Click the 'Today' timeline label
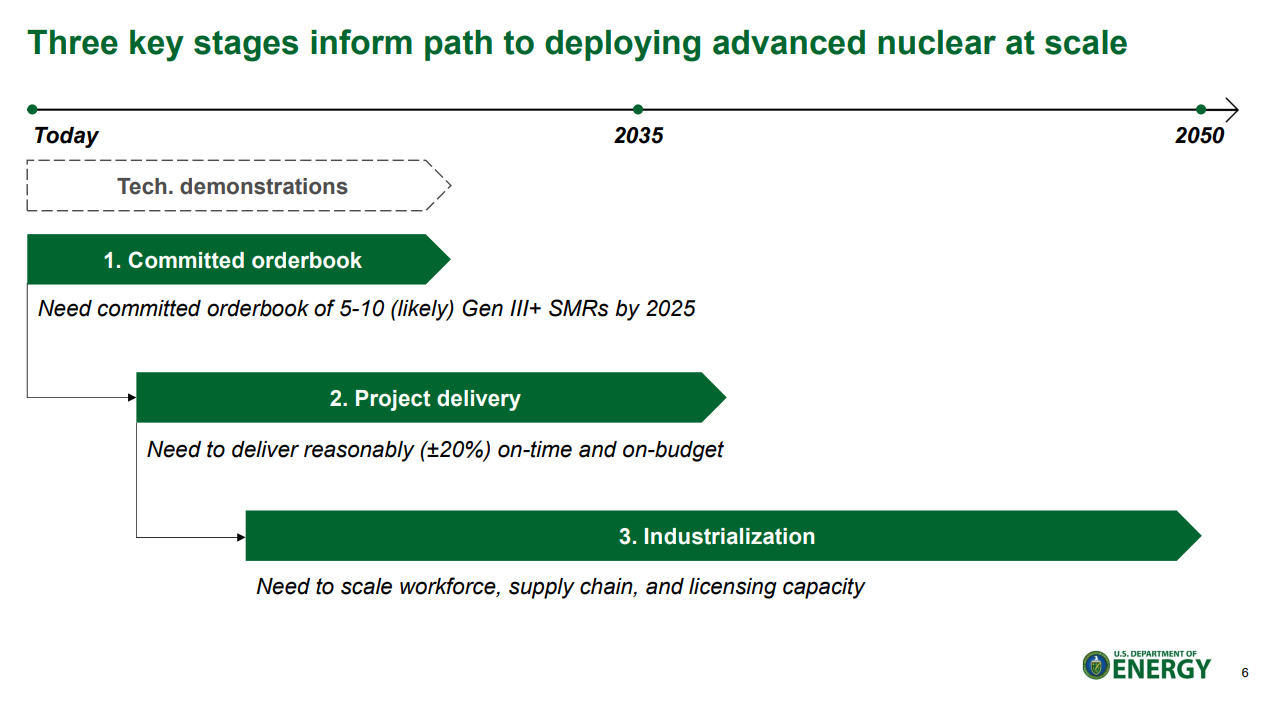1285x726 pixels. pyautogui.click(x=66, y=136)
